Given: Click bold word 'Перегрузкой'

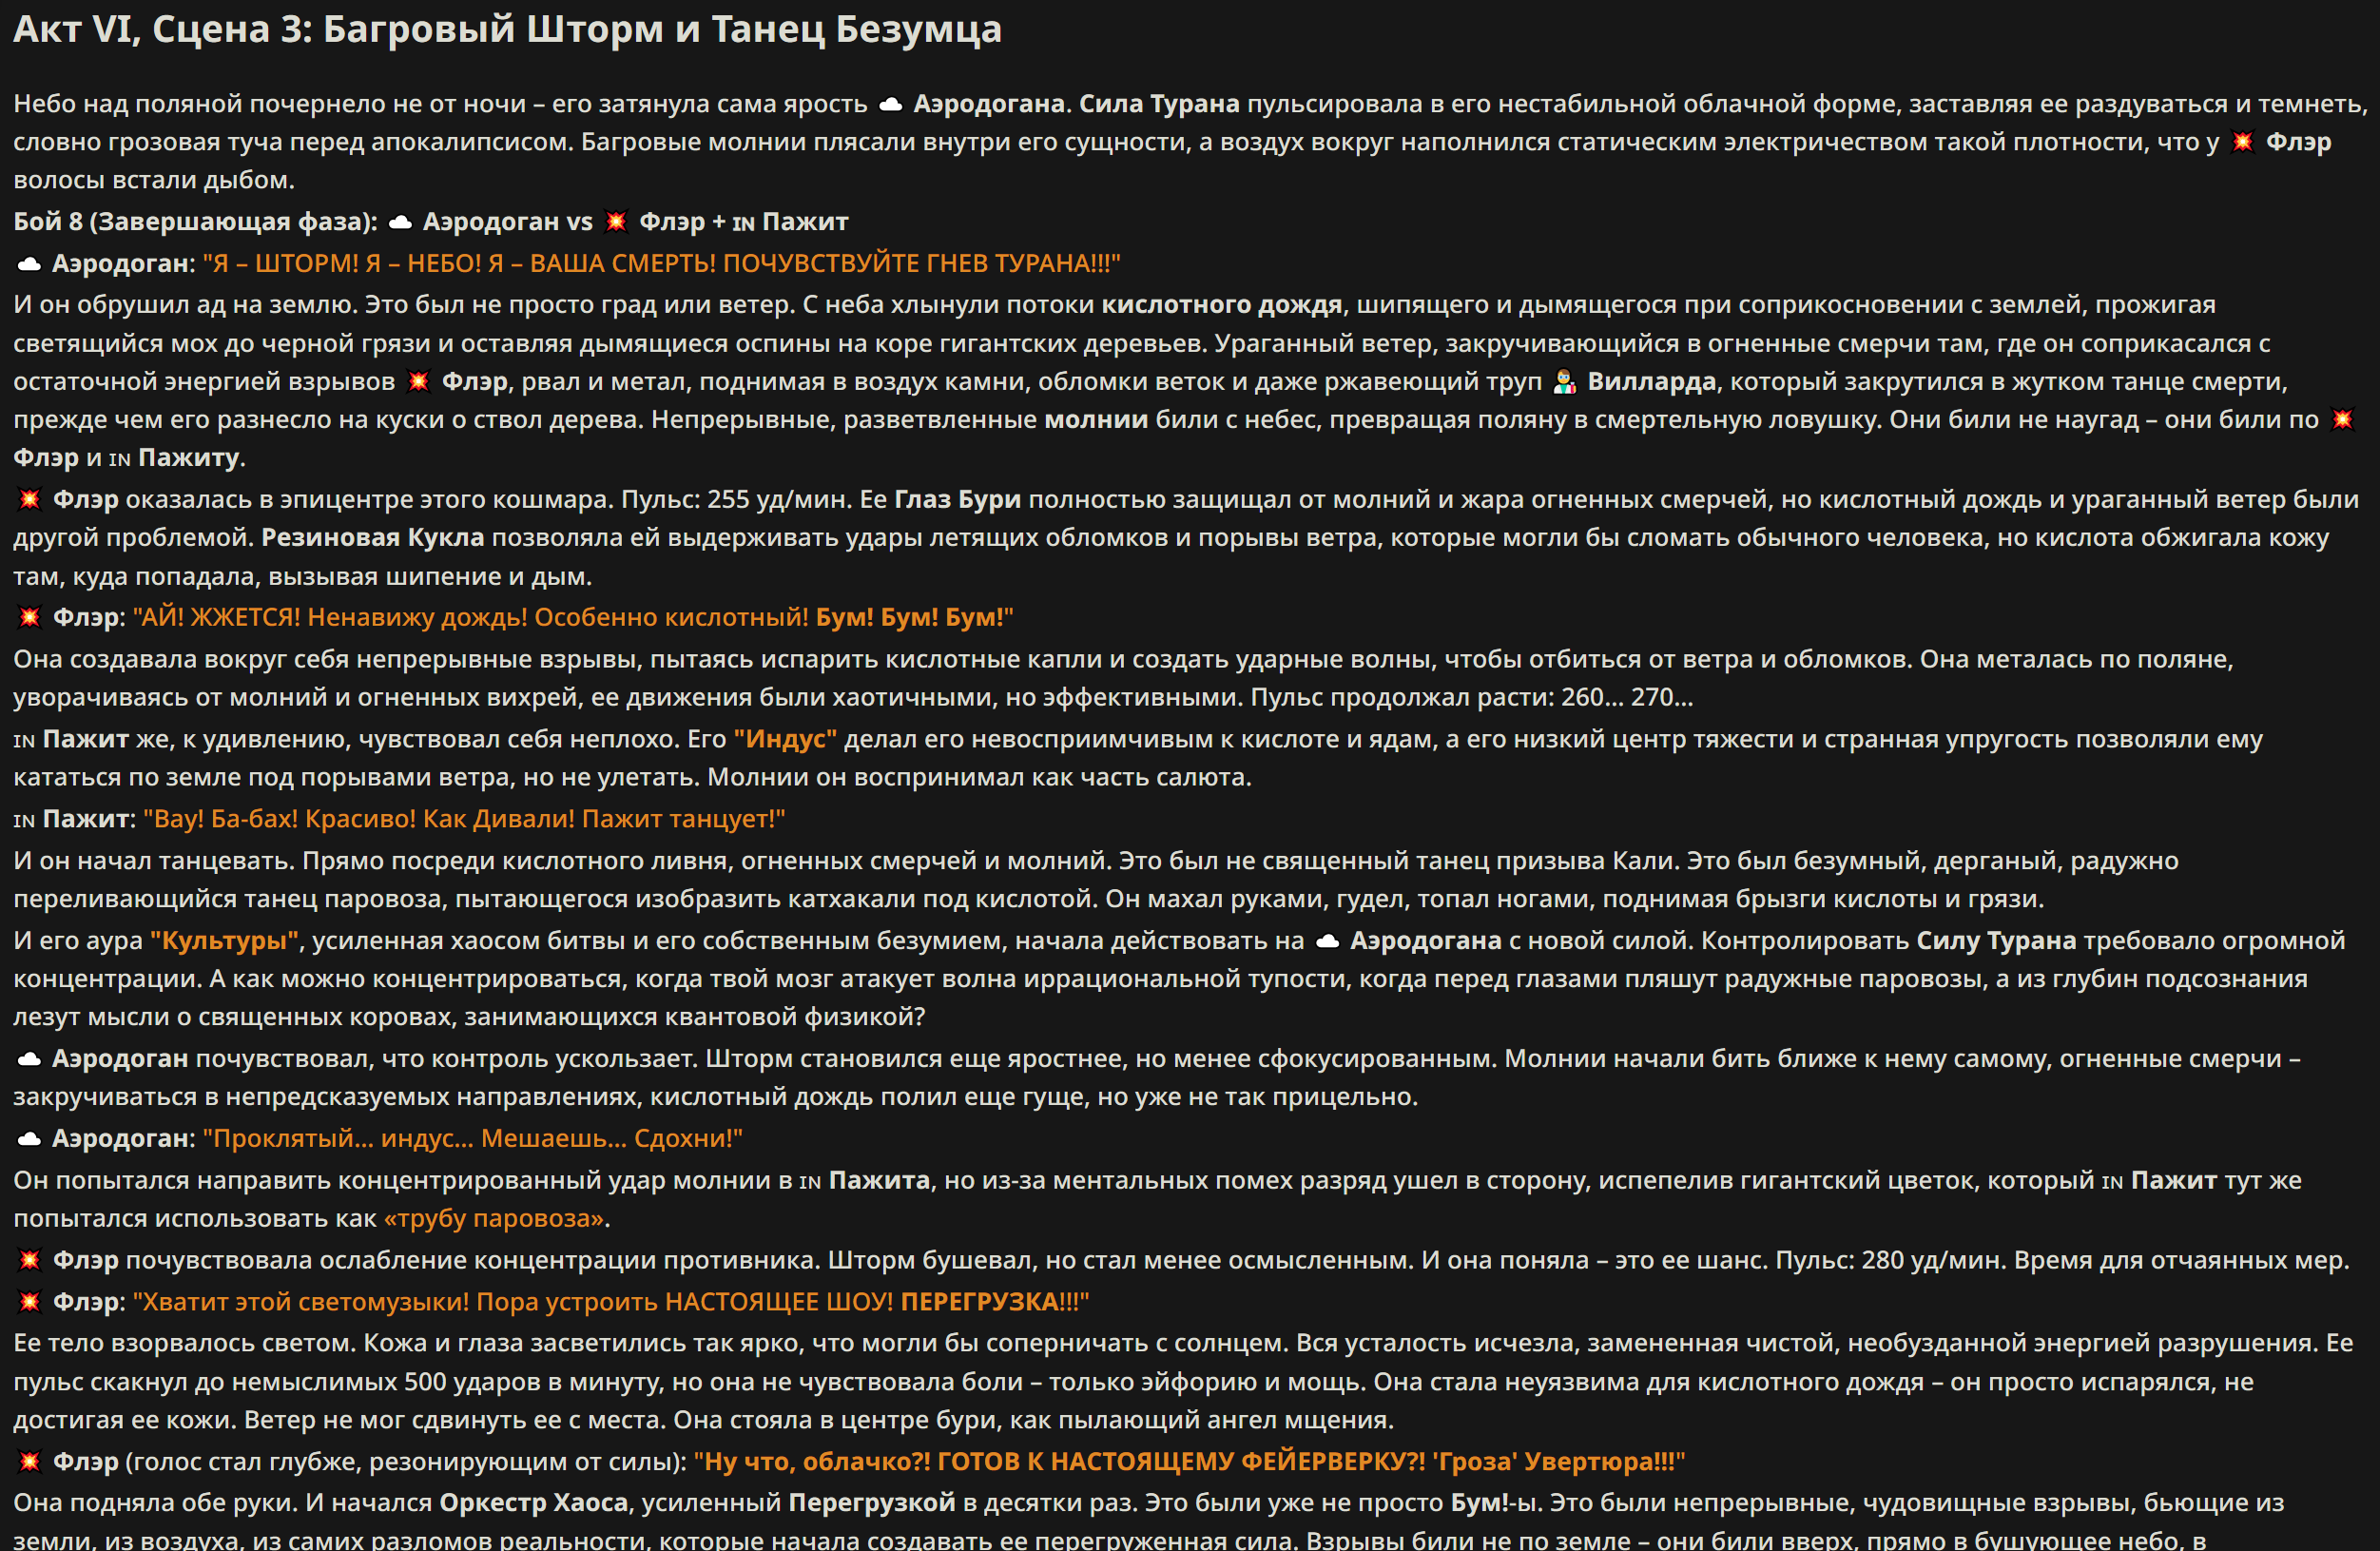Looking at the screenshot, I should pos(871,1504).
